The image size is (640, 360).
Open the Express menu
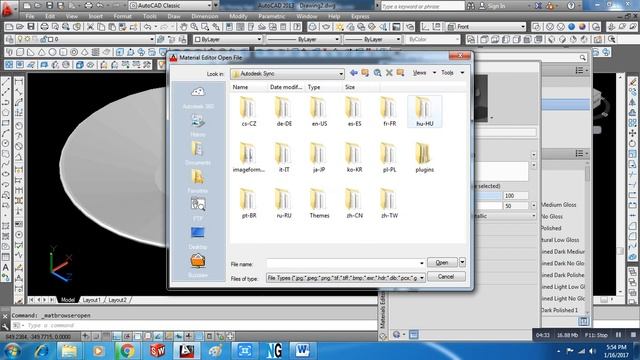tap(360, 16)
